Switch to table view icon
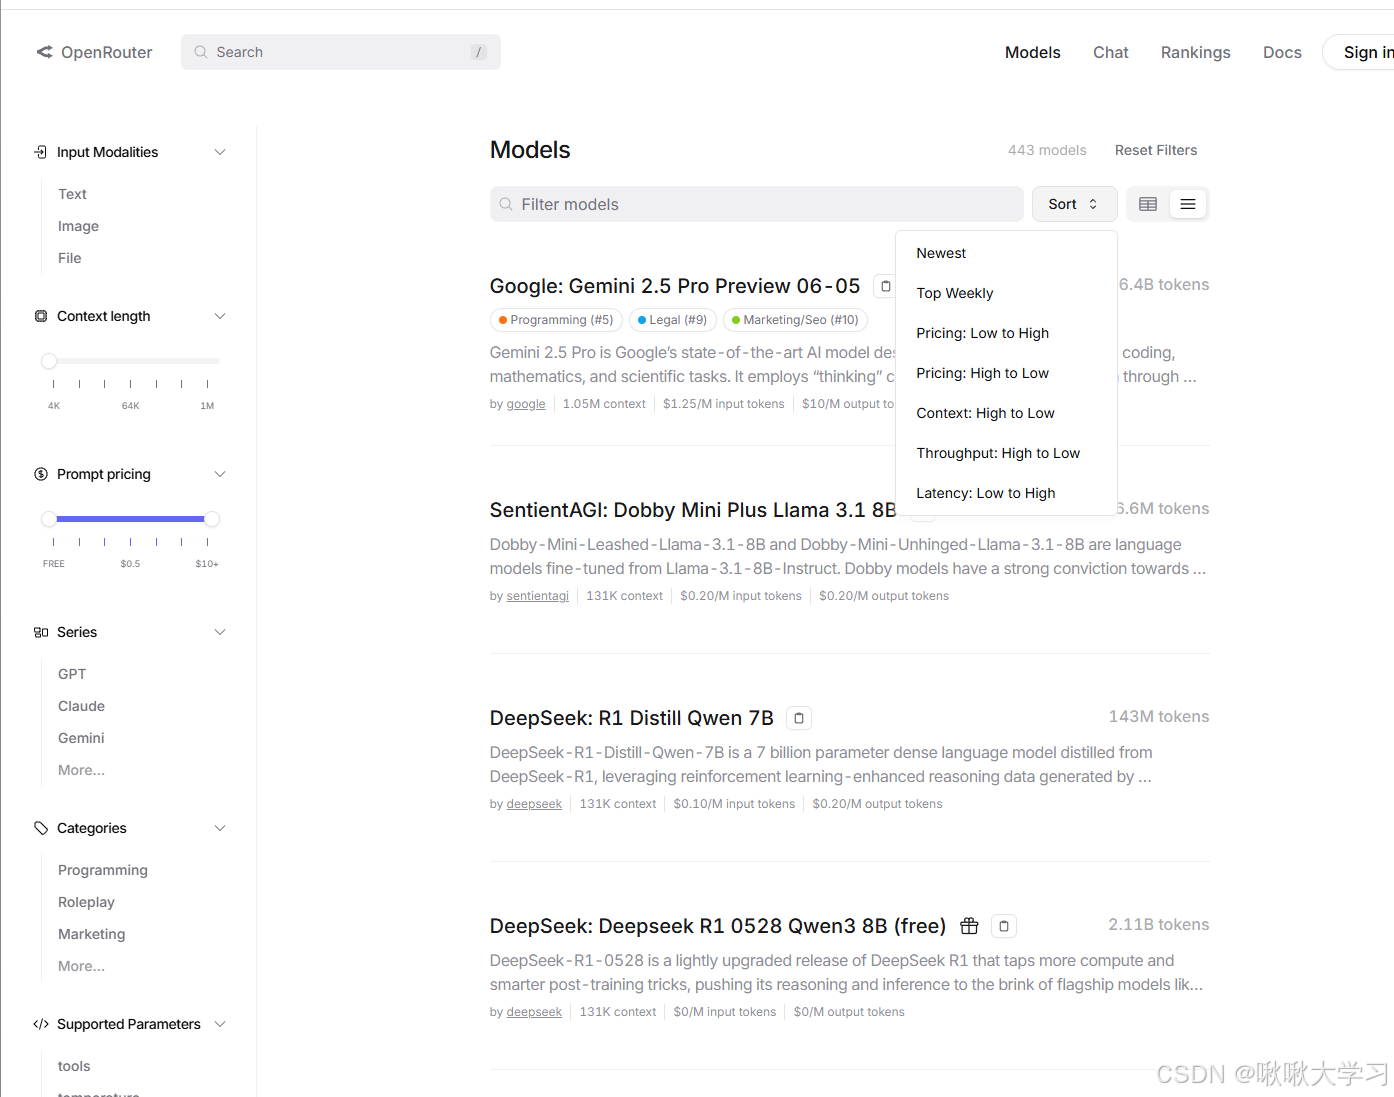 pos(1148,204)
